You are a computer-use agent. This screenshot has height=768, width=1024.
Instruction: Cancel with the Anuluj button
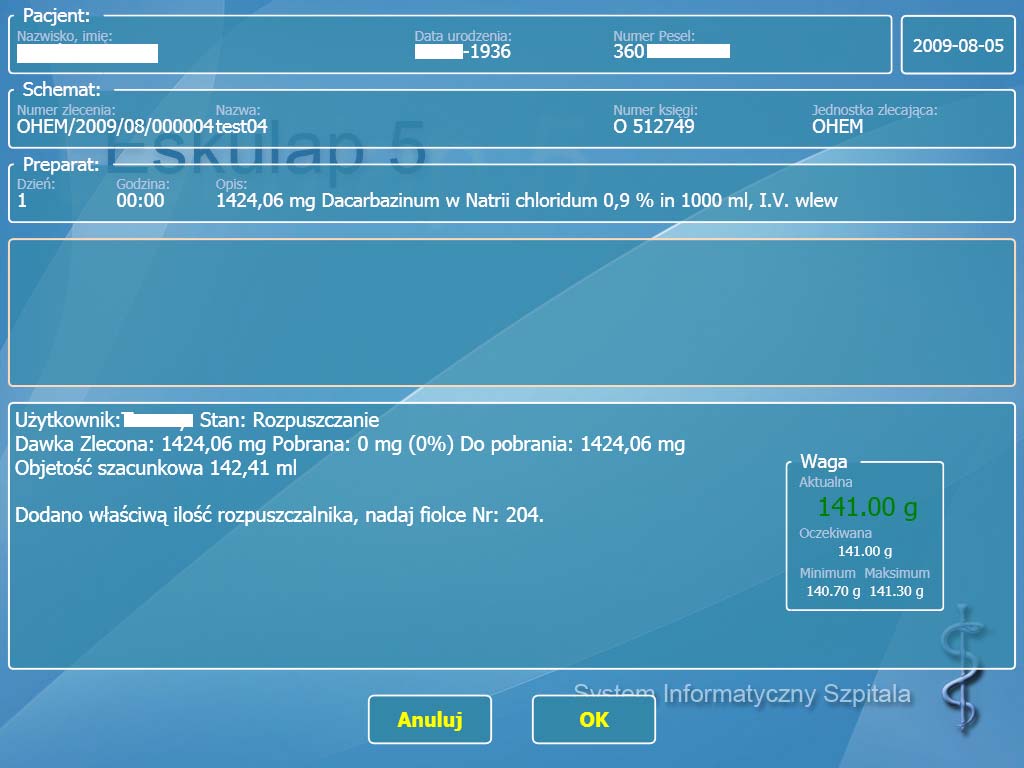point(430,719)
